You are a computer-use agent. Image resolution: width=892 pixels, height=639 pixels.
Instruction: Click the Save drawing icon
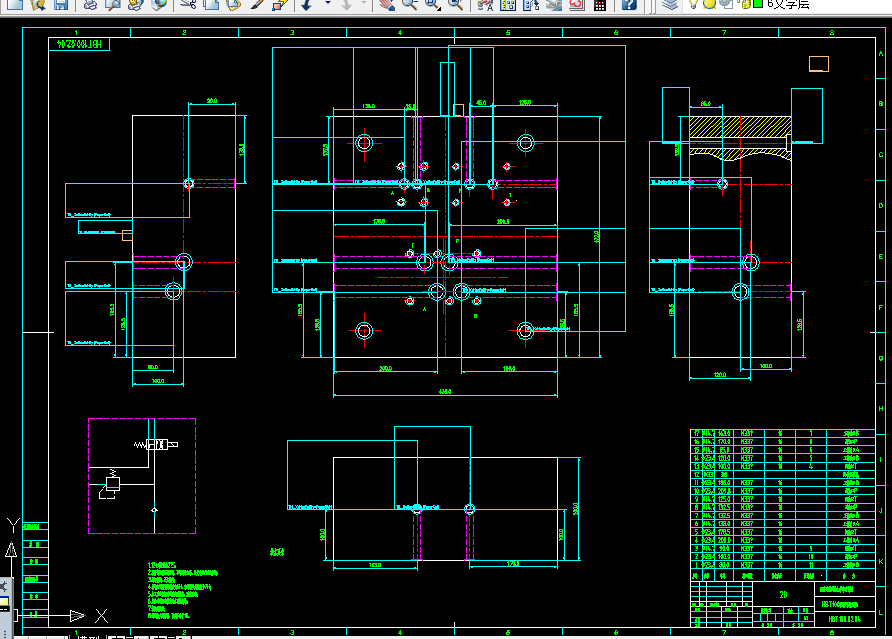click(x=60, y=5)
